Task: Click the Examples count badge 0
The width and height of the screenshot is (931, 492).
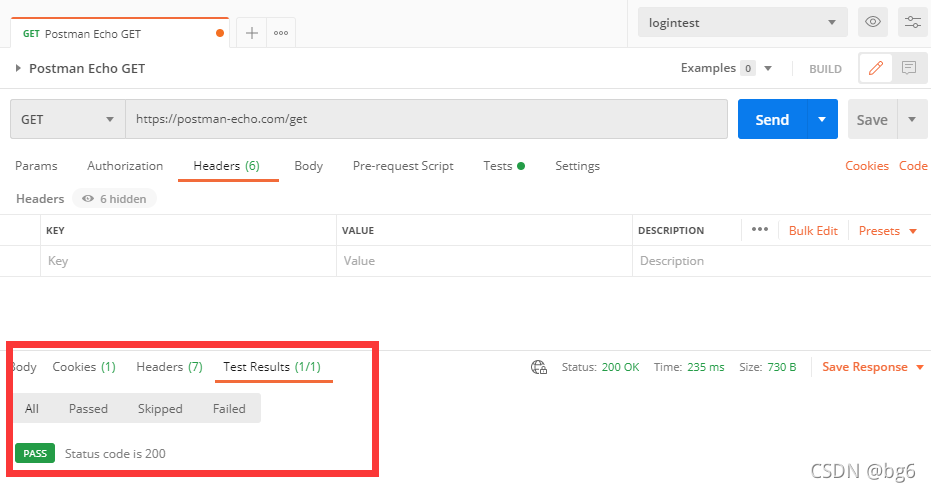Action: 748,68
